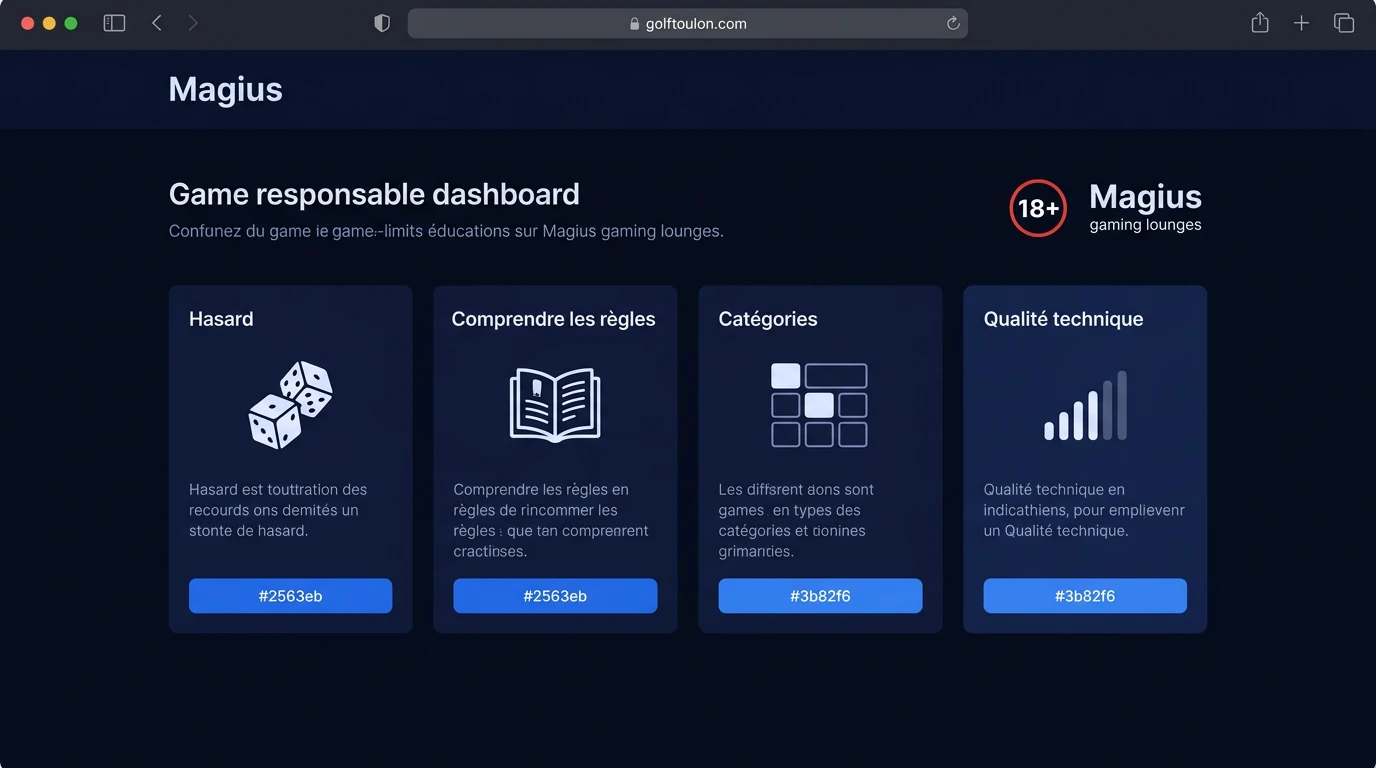Click description text 'Hasard est touttration des'
The width and height of the screenshot is (1376, 768).
coord(278,510)
